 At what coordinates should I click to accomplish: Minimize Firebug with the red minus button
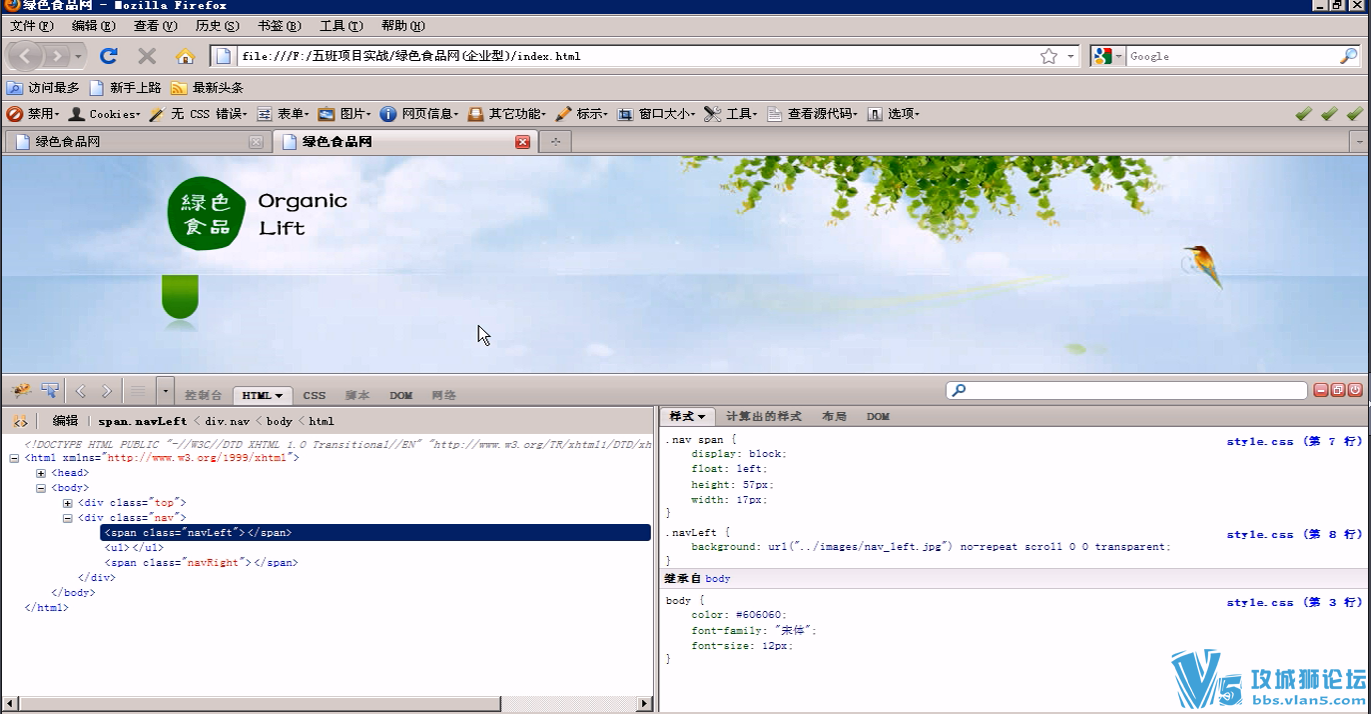click(1321, 390)
